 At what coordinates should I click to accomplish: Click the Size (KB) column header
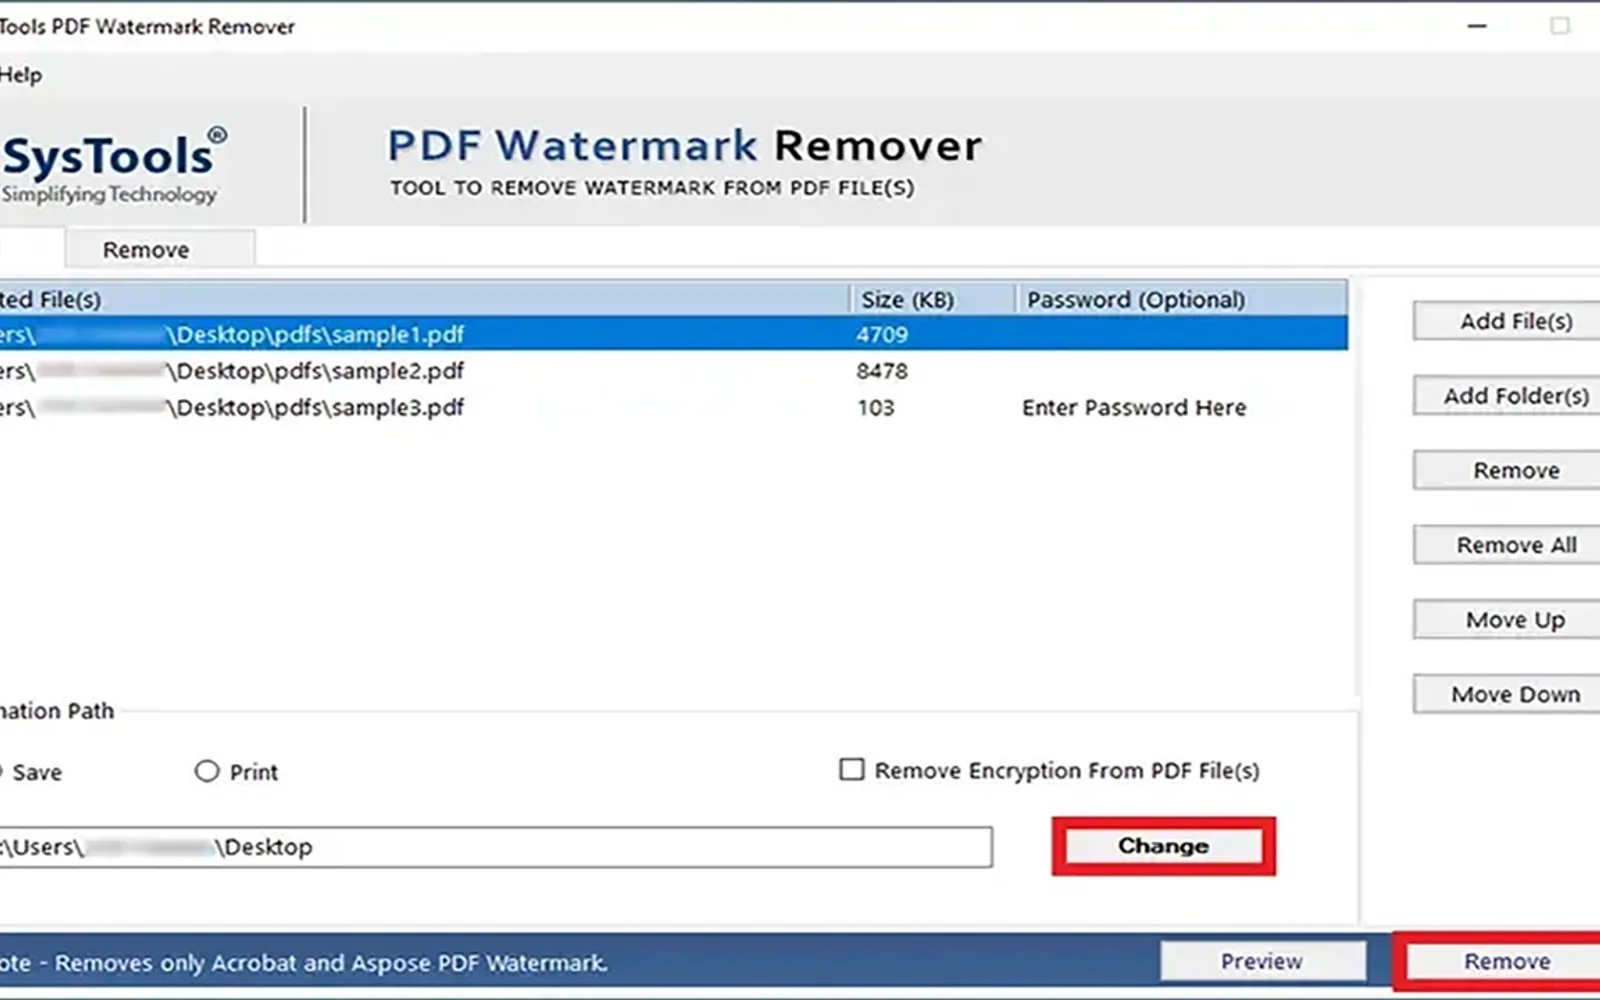click(x=932, y=299)
